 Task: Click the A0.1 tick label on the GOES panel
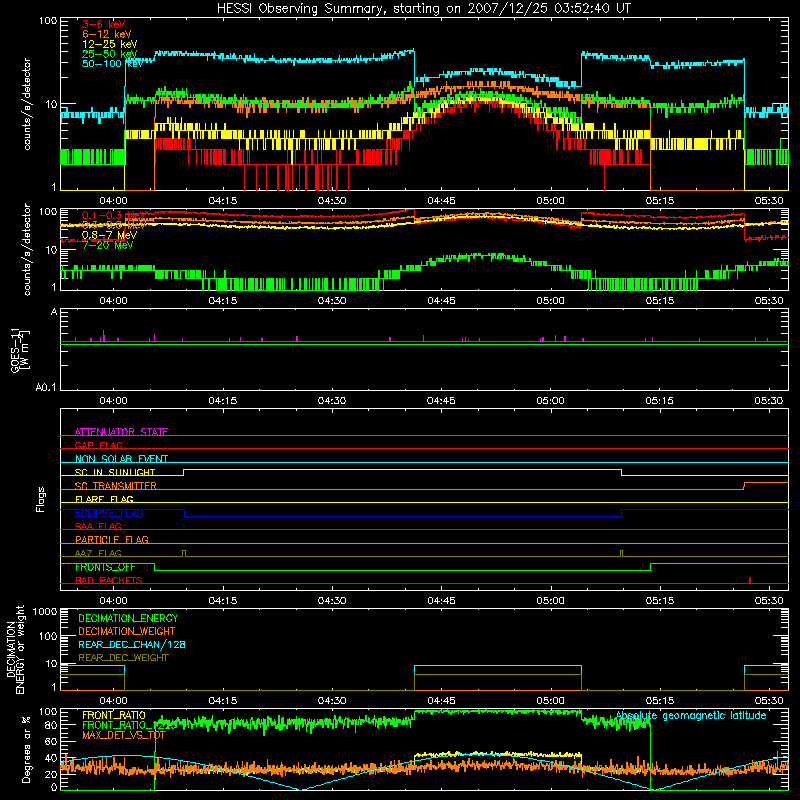click(46, 388)
